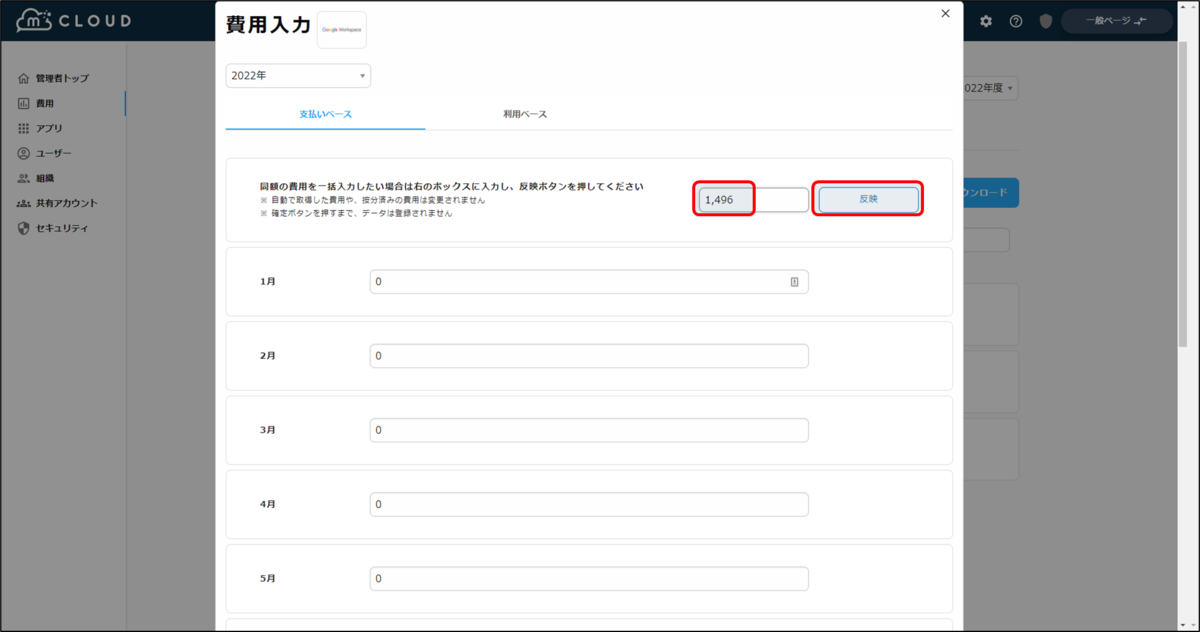Click the chart icon beside 費用
This screenshot has height=632, width=1200.
[x=24, y=103]
